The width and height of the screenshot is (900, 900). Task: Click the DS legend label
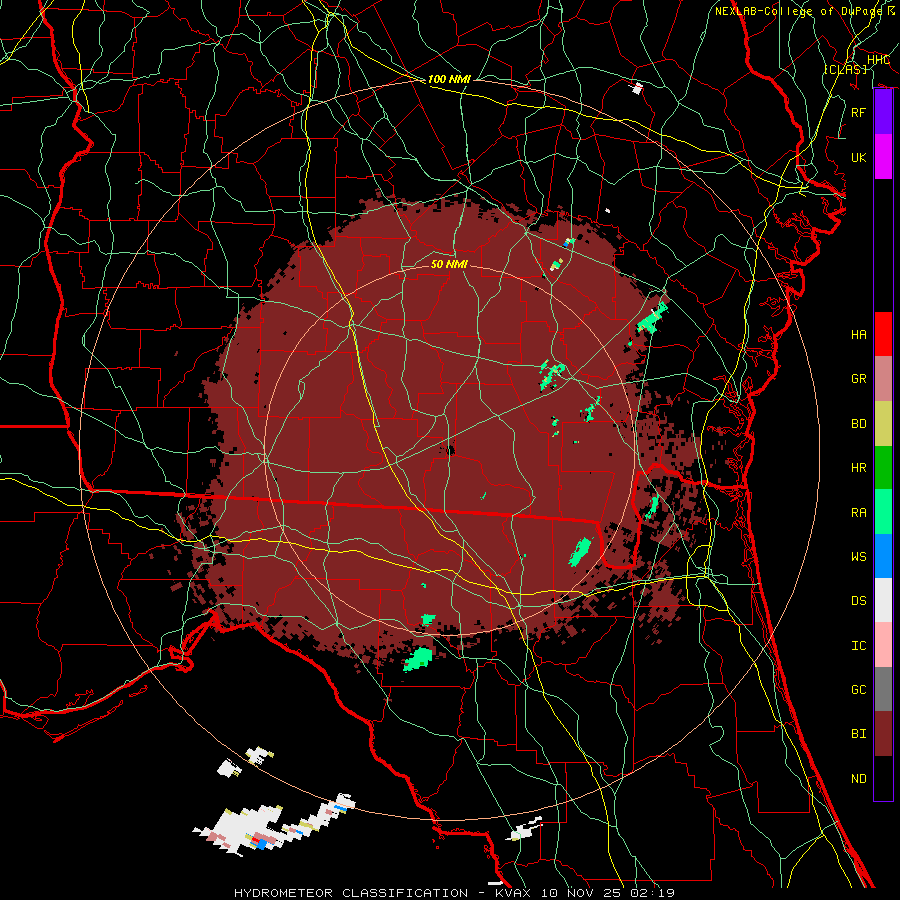(858, 601)
